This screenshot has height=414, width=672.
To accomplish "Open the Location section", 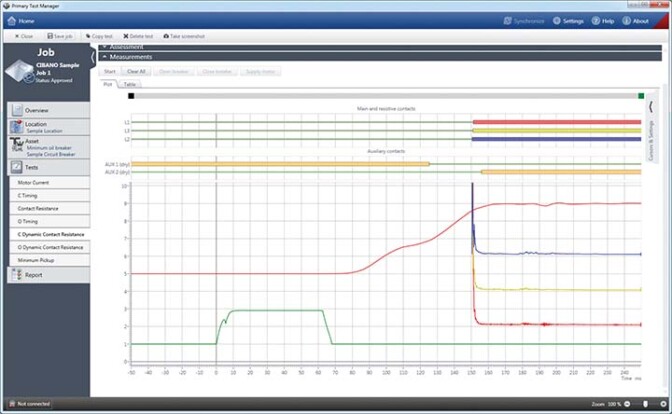I will (49, 127).
